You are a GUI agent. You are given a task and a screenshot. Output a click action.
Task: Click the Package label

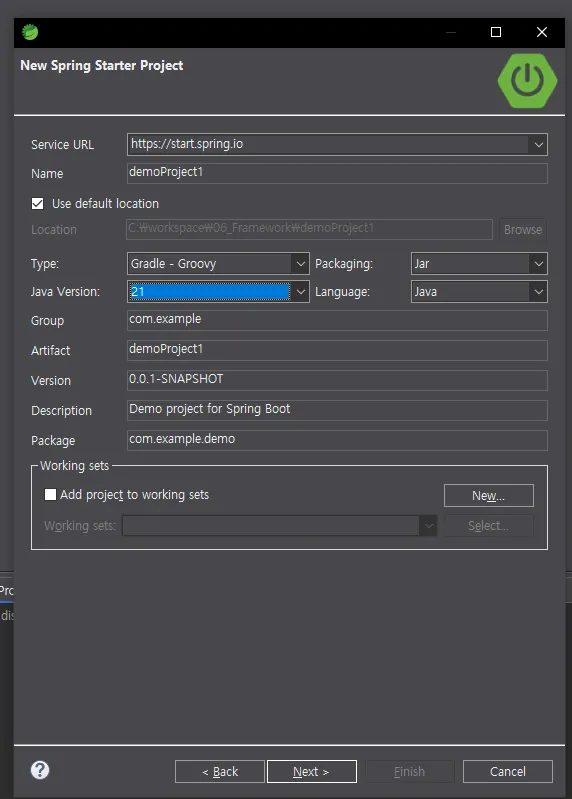click(53, 441)
